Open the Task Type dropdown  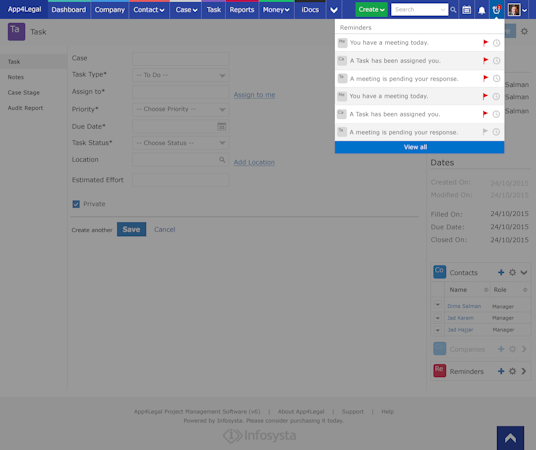pyautogui.click(x=180, y=75)
